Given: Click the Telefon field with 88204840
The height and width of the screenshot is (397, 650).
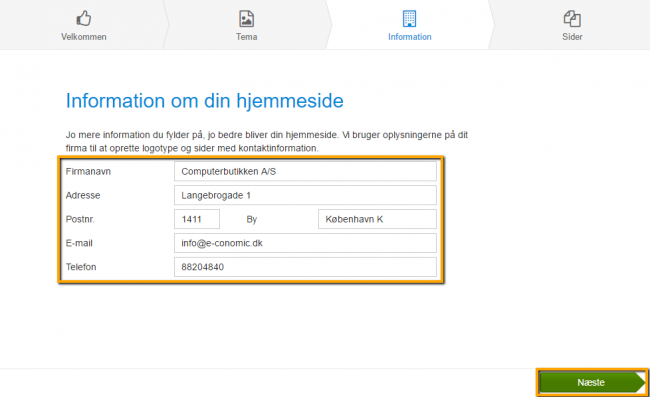Looking at the screenshot, I should (305, 267).
